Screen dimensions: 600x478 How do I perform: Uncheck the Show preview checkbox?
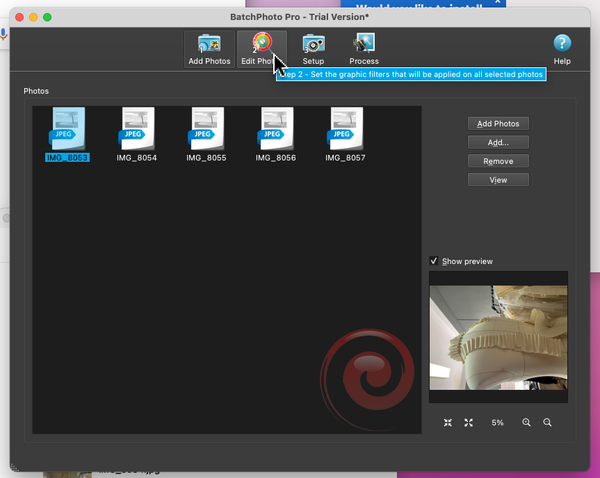(434, 261)
